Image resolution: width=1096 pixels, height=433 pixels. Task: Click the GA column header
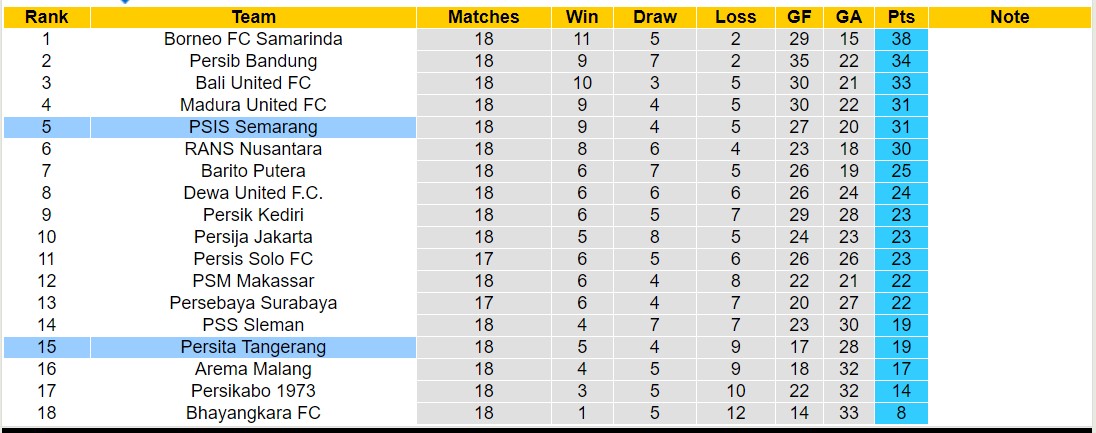tap(849, 17)
